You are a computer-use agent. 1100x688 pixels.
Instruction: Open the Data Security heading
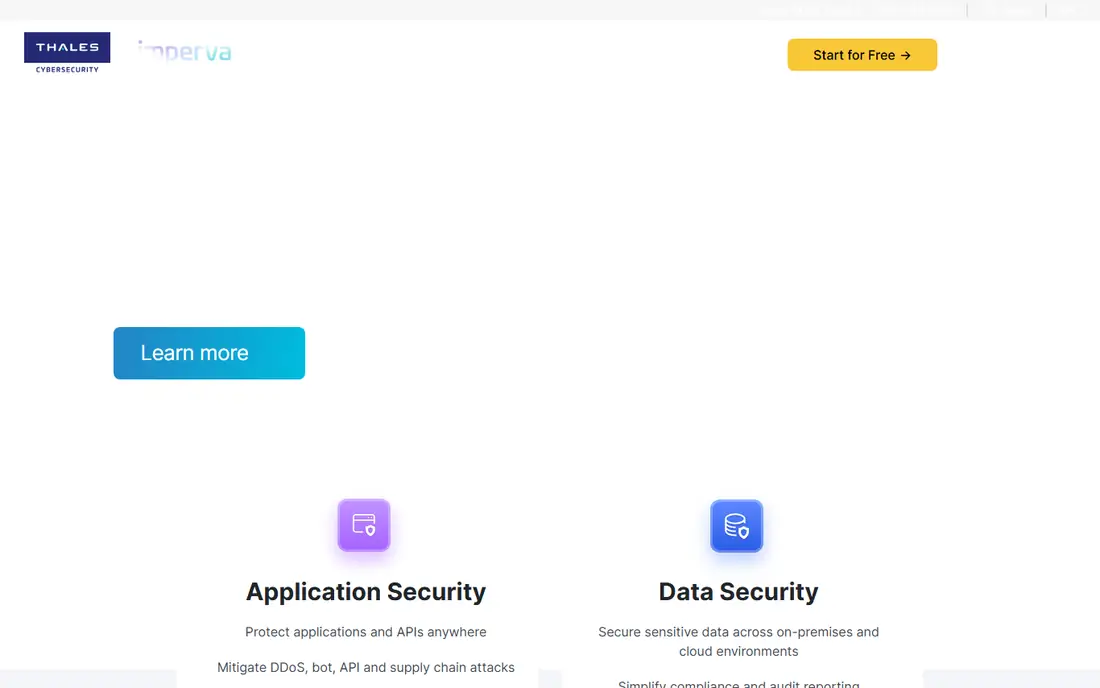pos(738,591)
